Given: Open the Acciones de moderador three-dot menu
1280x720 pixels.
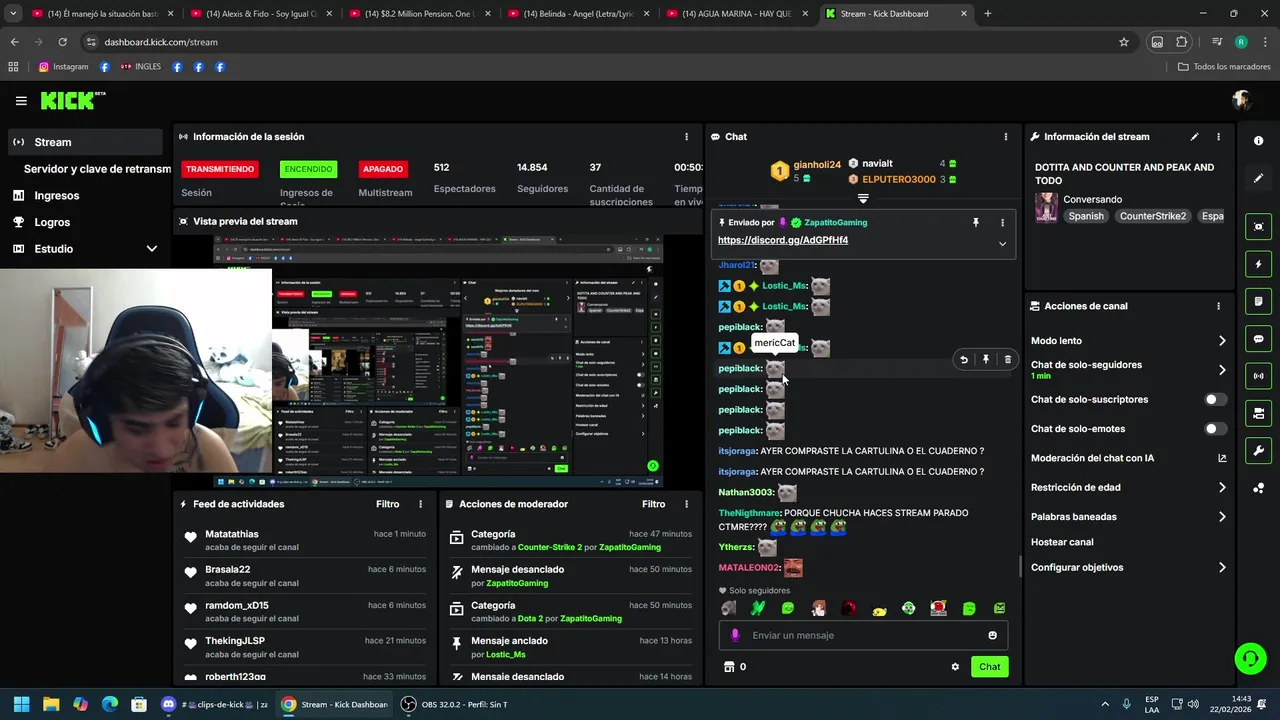Looking at the screenshot, I should (x=686, y=505).
